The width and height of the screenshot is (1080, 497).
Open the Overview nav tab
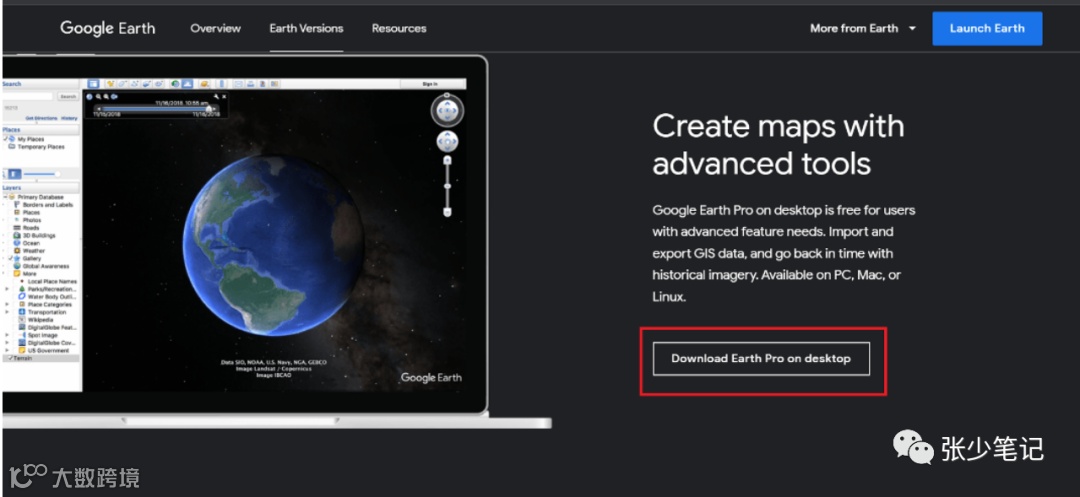click(x=216, y=28)
